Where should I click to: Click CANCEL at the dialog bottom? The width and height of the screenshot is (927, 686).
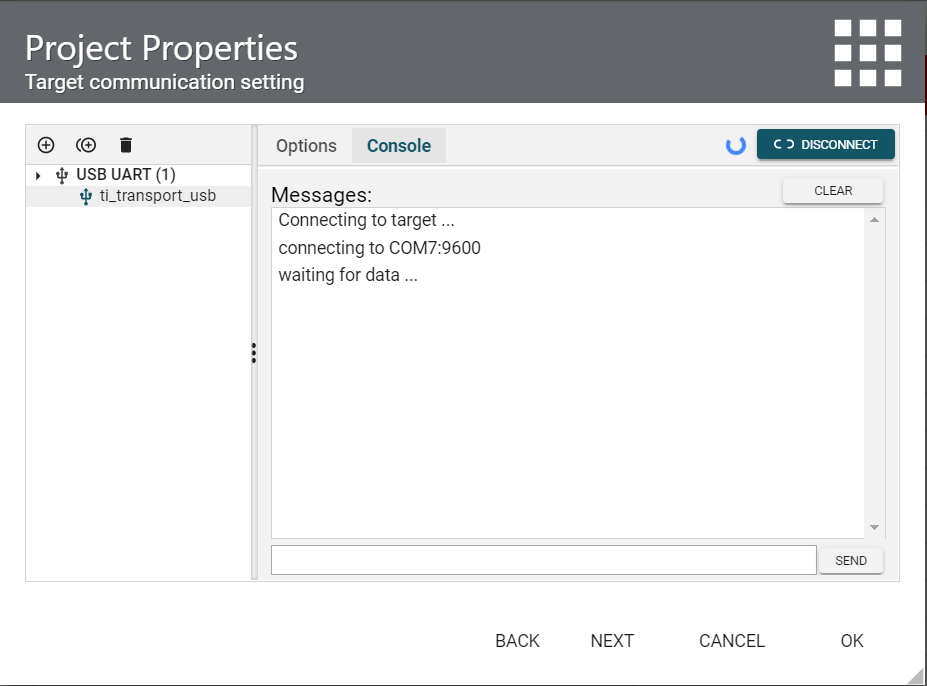click(731, 641)
